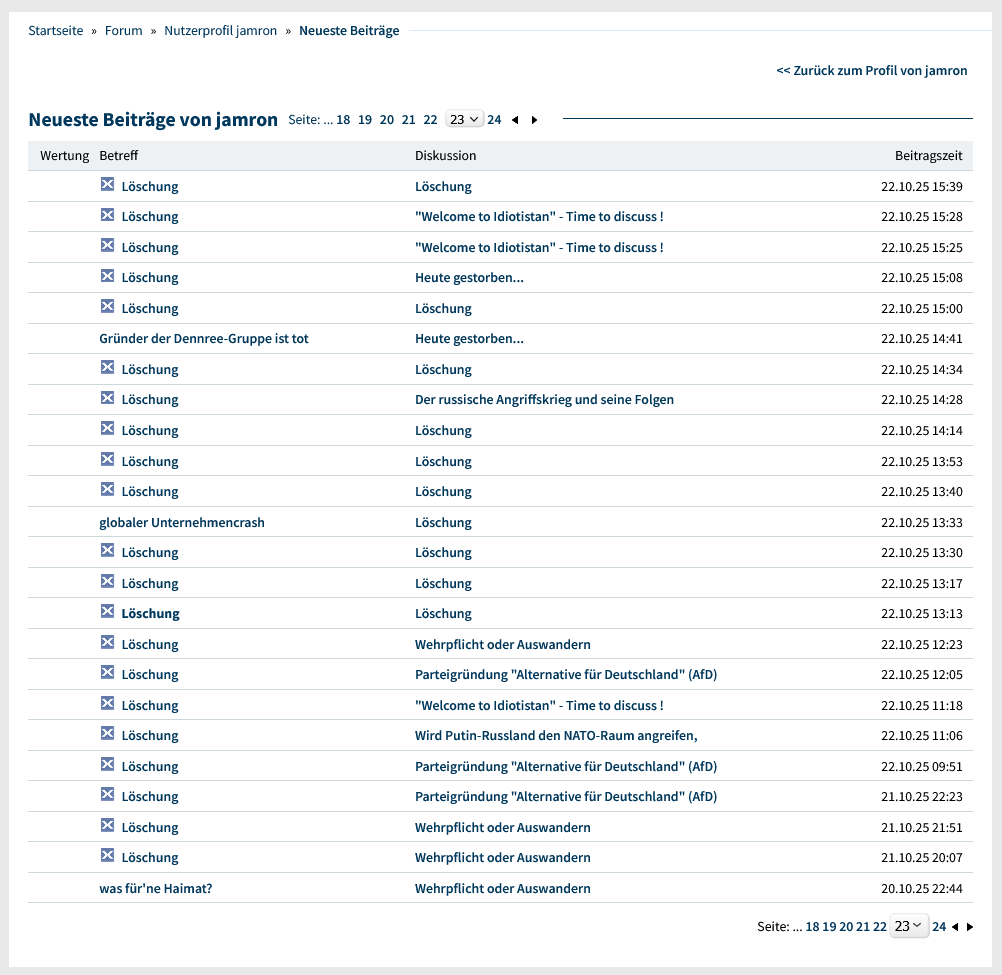Go to next page using top right arrow
The height and width of the screenshot is (975, 1002).
[534, 120]
